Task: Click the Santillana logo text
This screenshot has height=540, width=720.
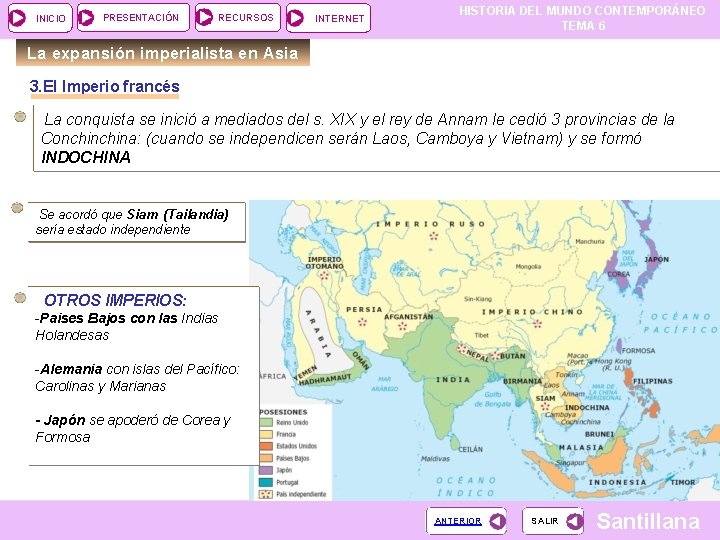Action: (x=648, y=522)
